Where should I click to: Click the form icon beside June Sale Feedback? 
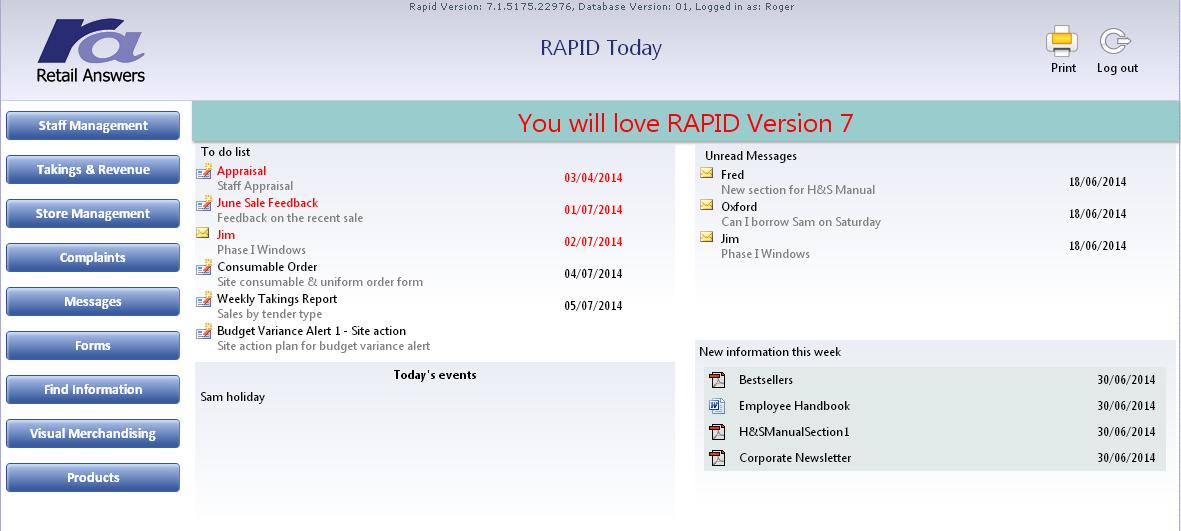coord(203,203)
